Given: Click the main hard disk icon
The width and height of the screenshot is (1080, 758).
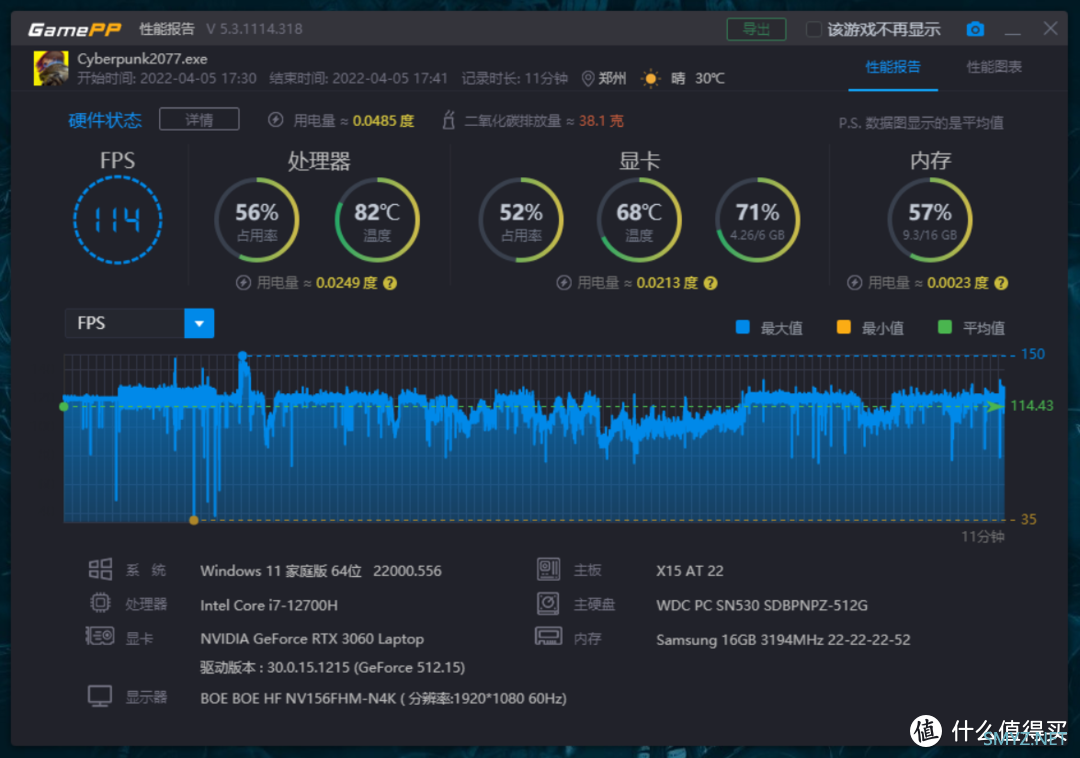Looking at the screenshot, I should tap(548, 603).
